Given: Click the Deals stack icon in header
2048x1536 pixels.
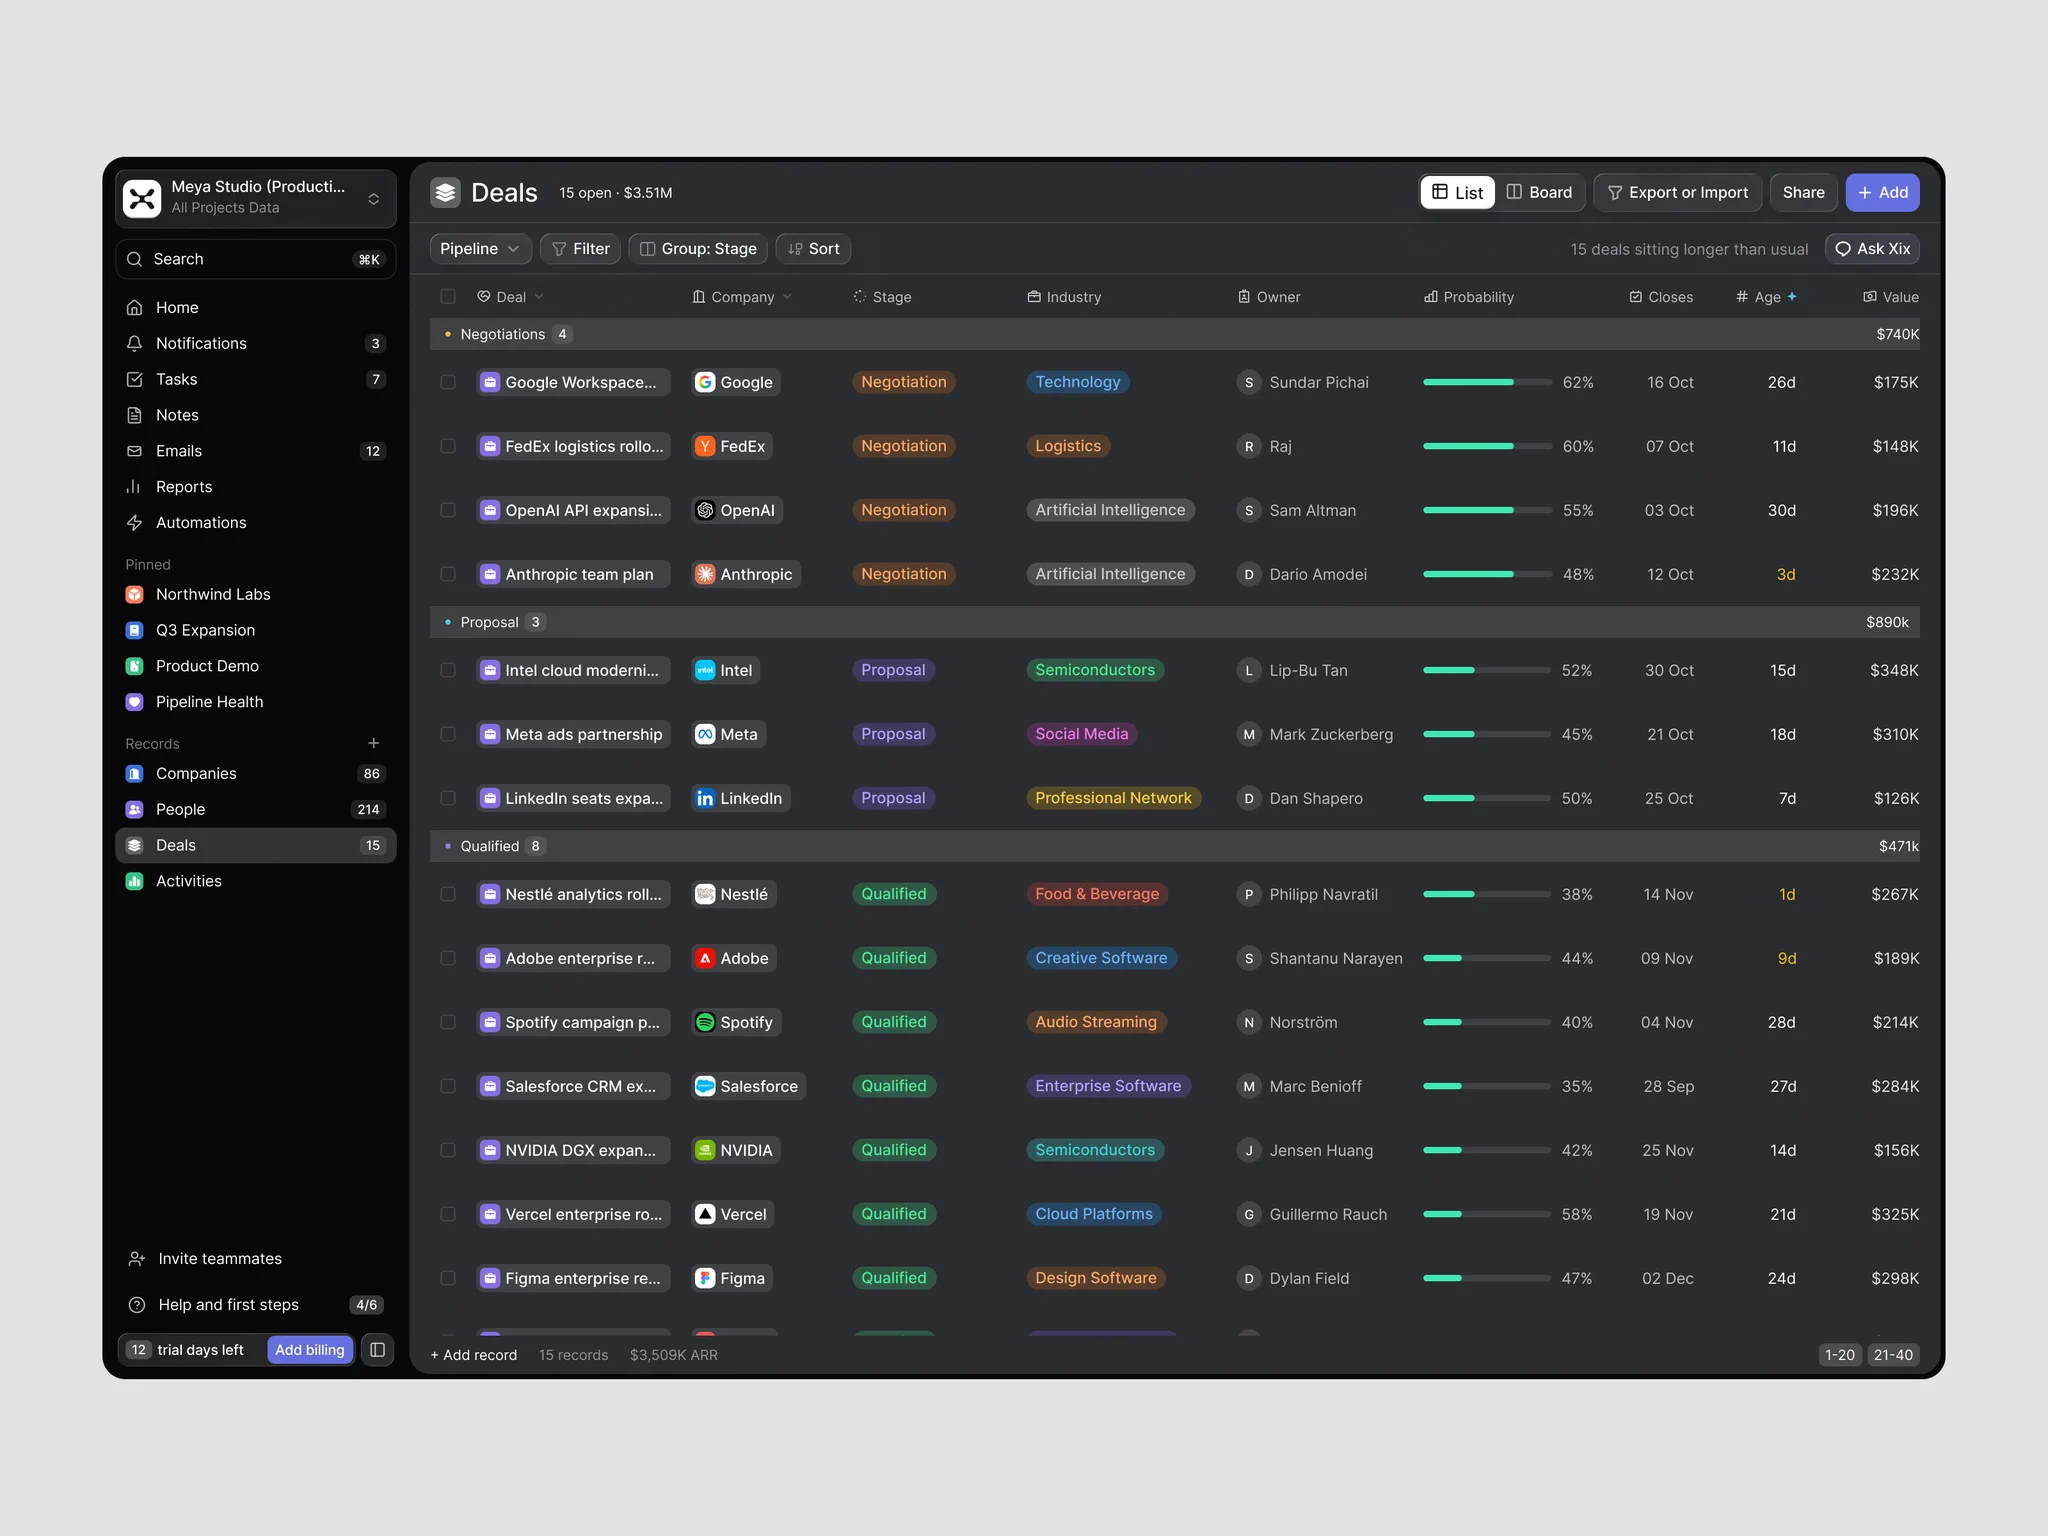Looking at the screenshot, I should pos(445,192).
